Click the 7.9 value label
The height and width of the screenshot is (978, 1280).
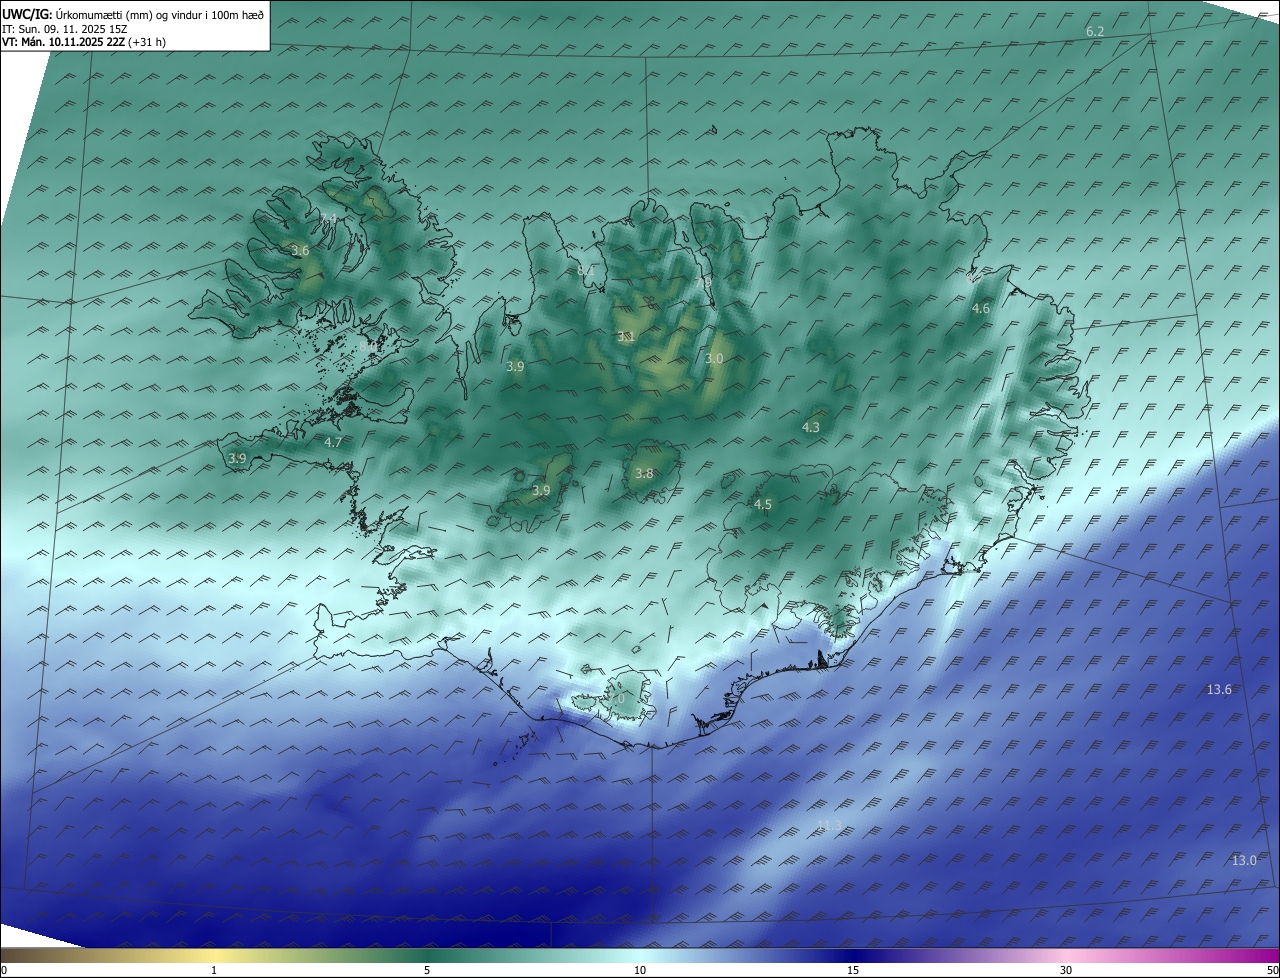coord(703,282)
